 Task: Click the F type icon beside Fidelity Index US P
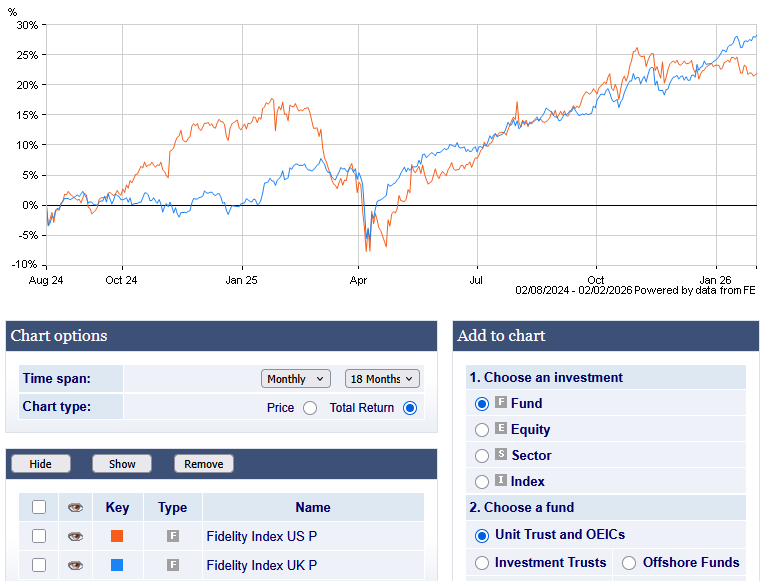[x=173, y=536]
